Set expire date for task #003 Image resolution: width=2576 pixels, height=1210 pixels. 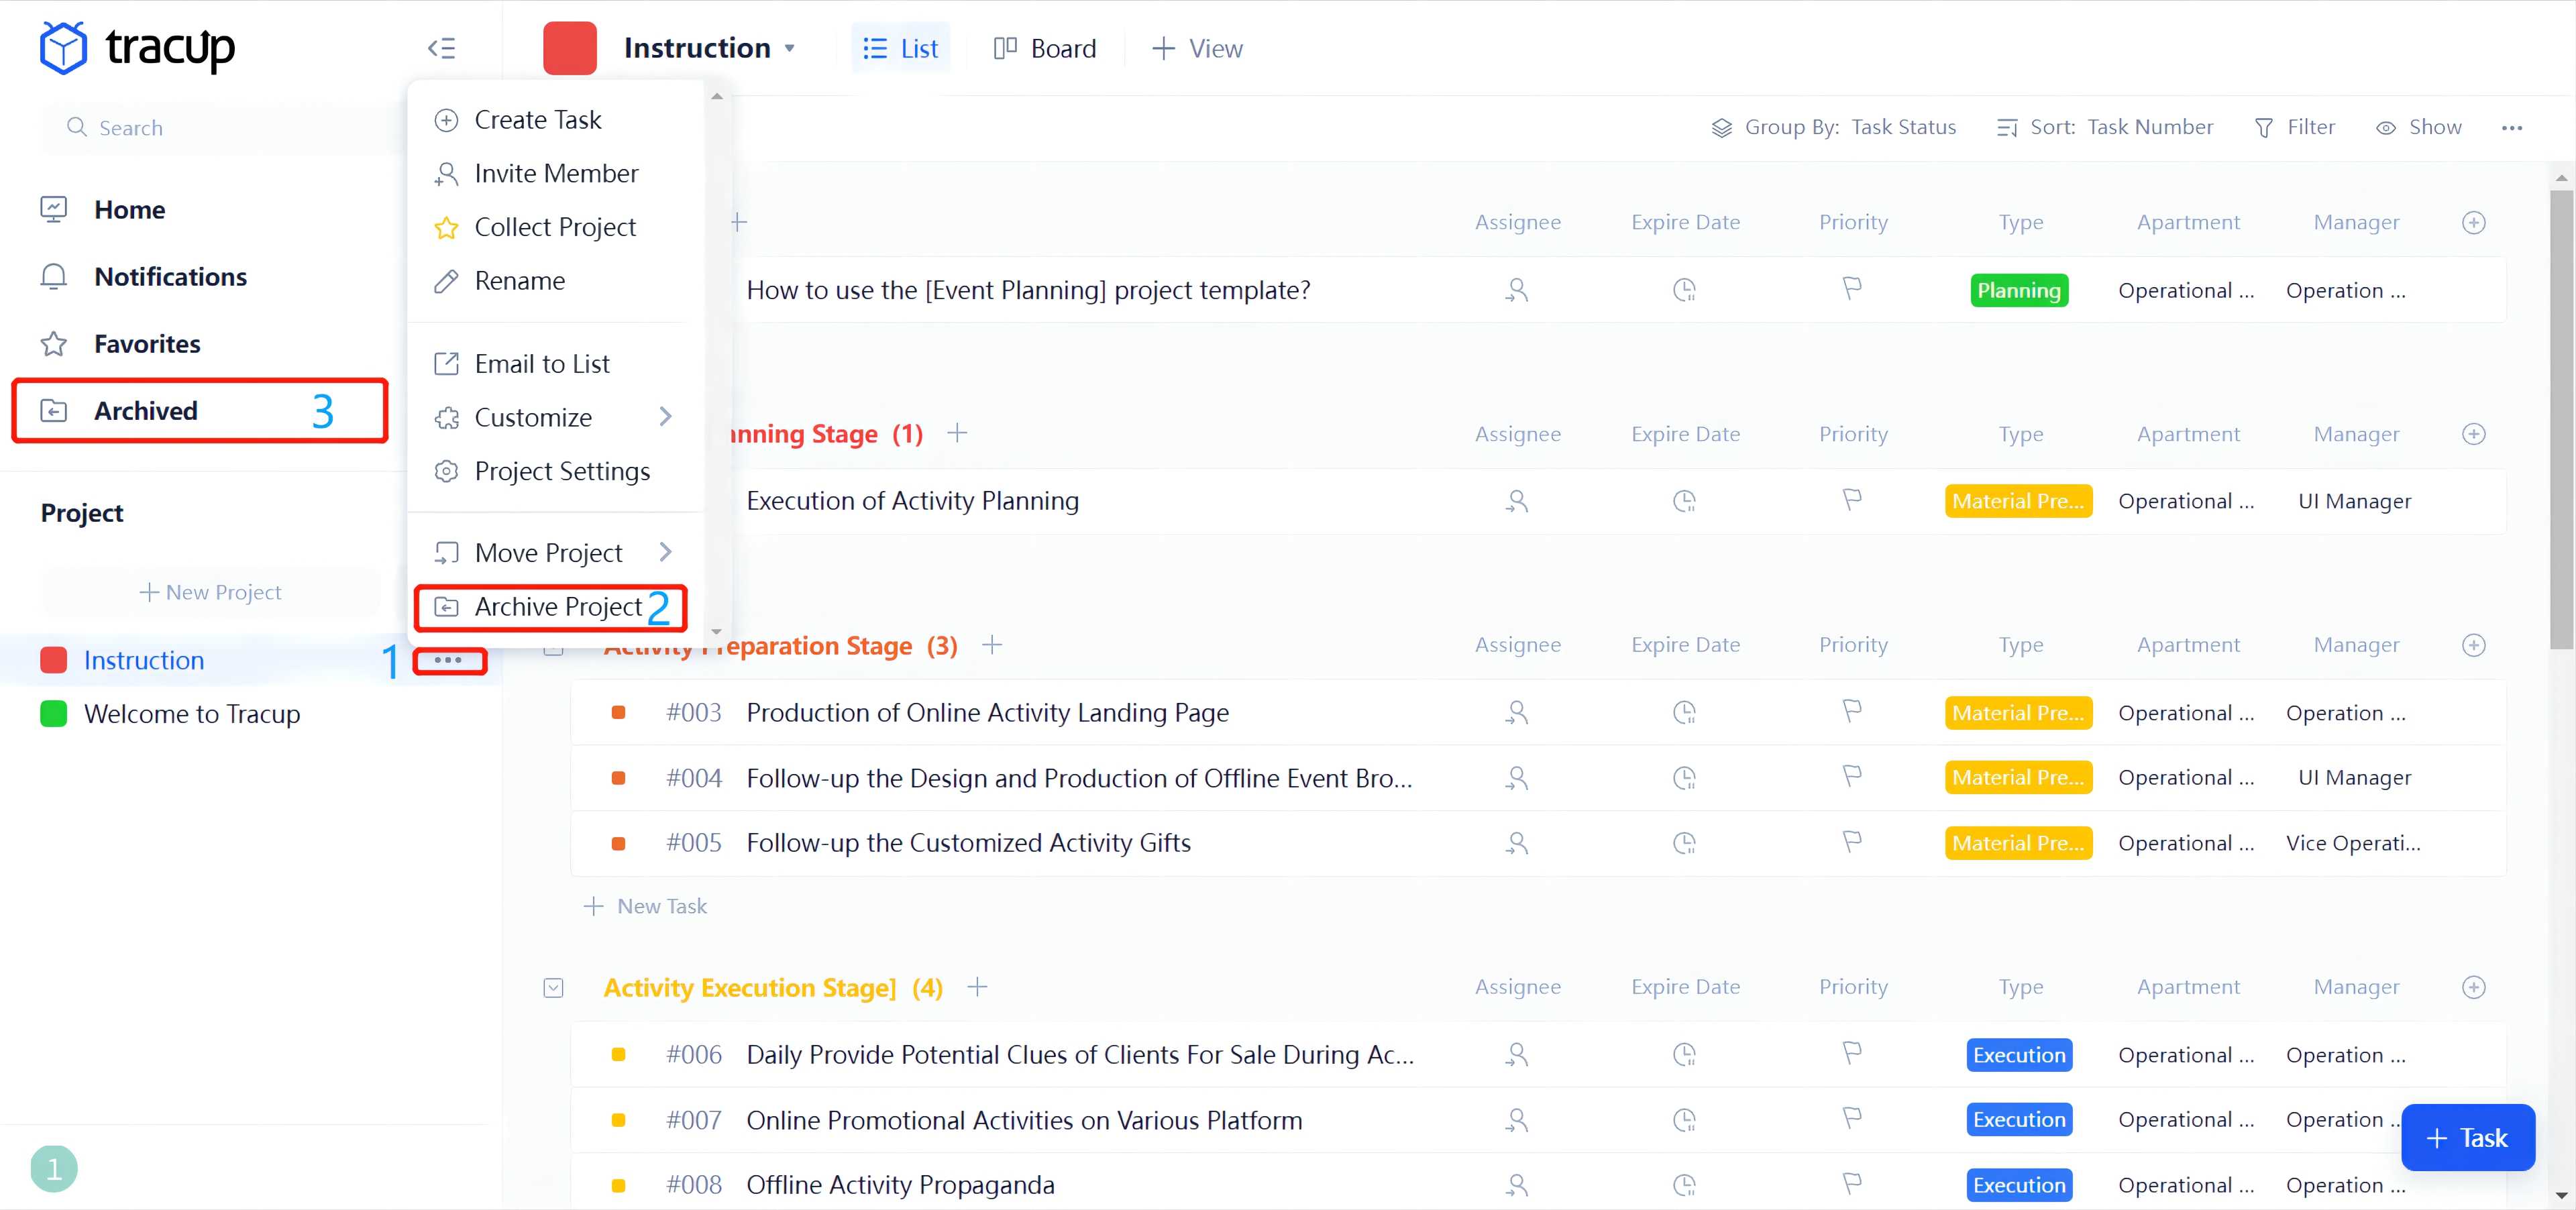pyautogui.click(x=1684, y=713)
